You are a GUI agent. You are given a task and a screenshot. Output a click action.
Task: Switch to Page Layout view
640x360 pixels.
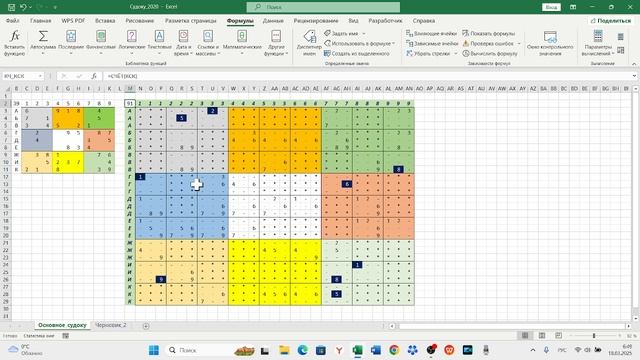point(542,336)
